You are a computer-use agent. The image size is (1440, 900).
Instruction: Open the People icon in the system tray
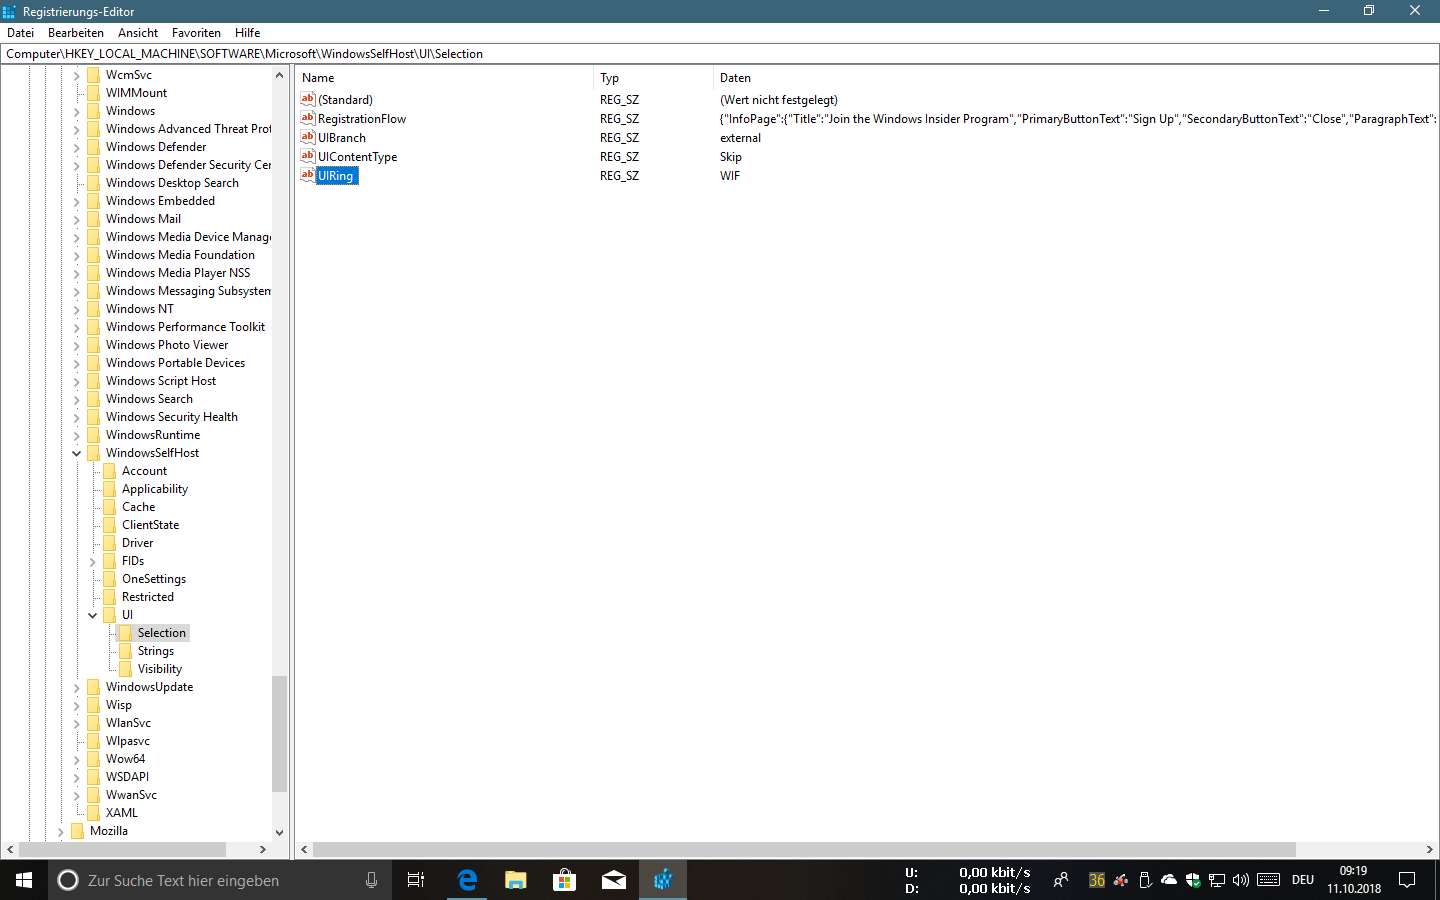click(1061, 880)
